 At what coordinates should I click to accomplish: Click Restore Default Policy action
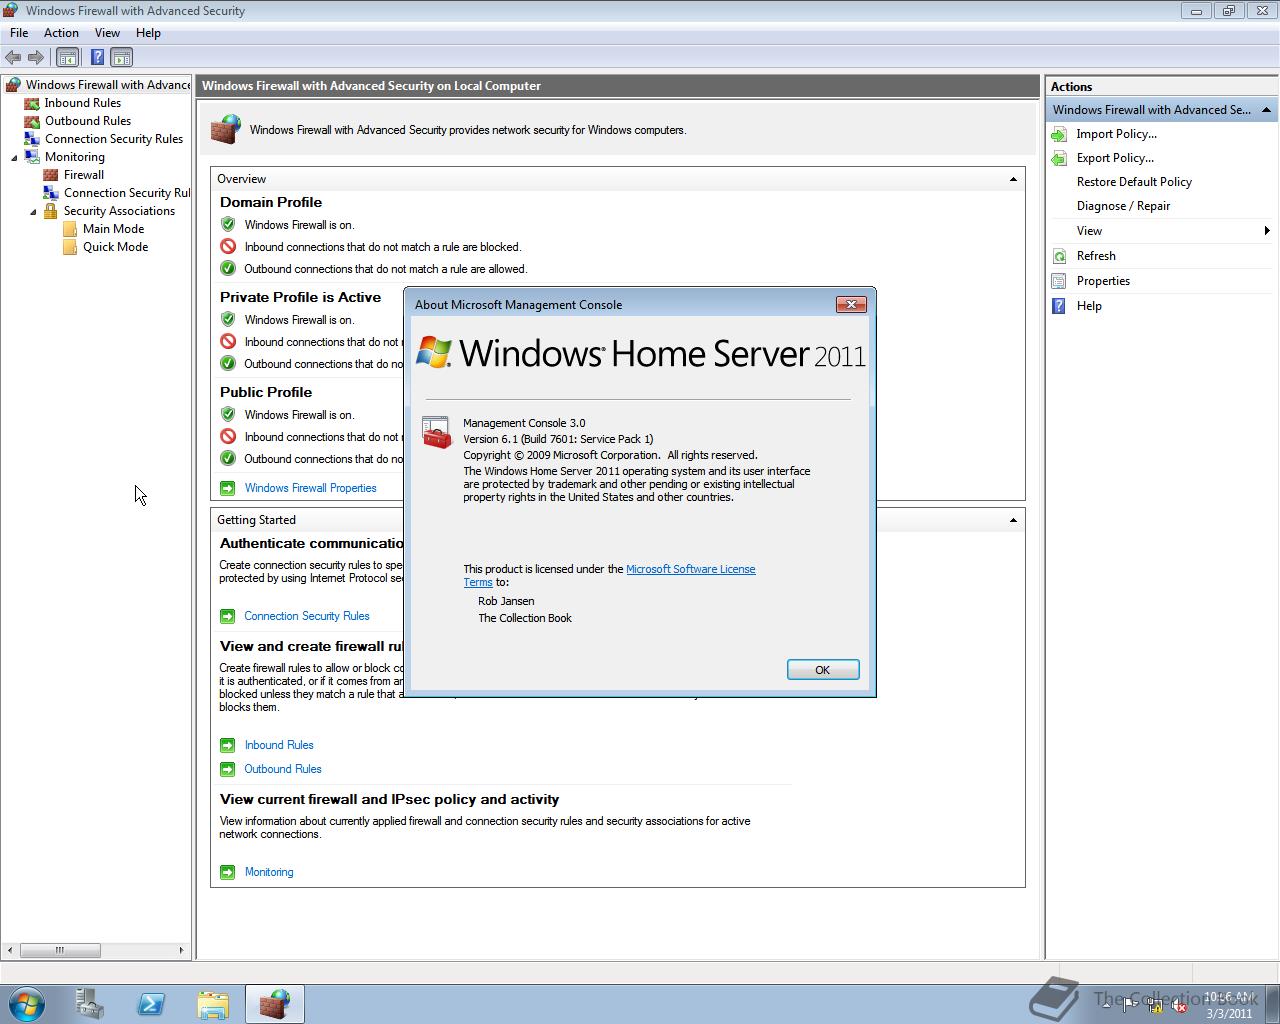point(1134,182)
